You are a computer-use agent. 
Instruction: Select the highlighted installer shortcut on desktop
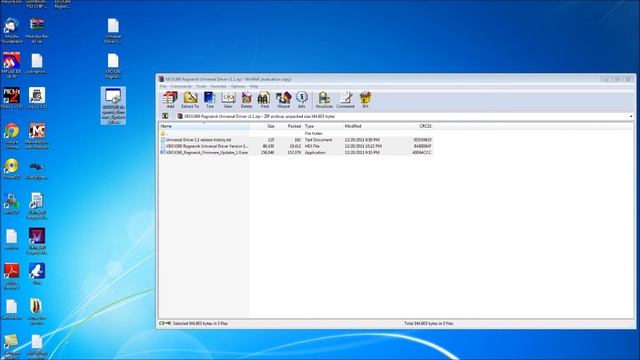113,106
